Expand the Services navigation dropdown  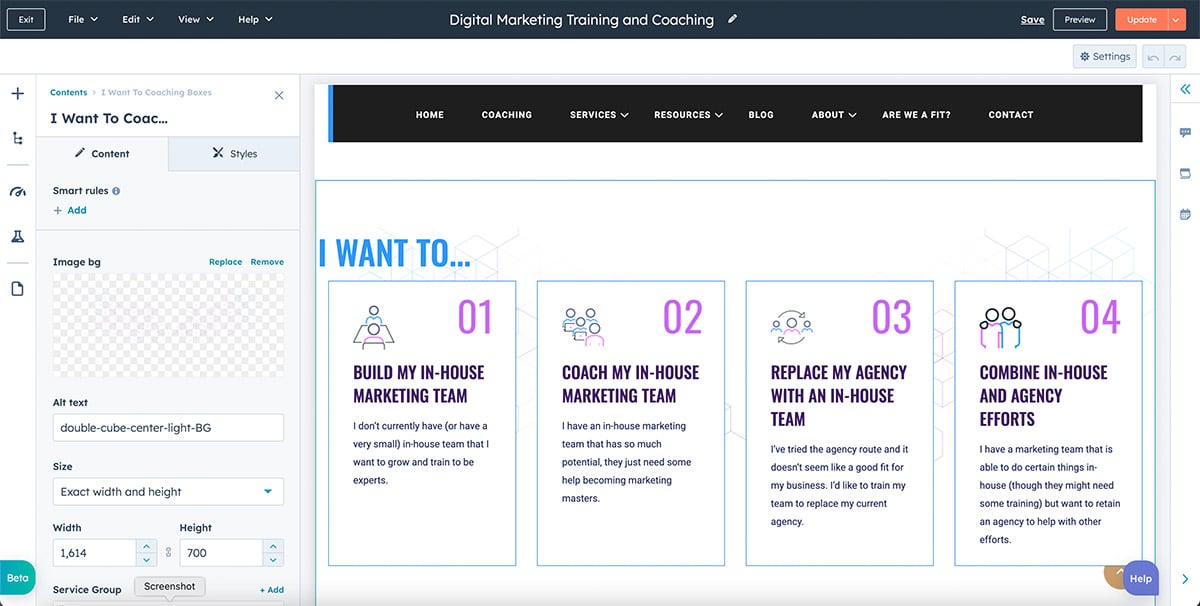click(x=598, y=114)
